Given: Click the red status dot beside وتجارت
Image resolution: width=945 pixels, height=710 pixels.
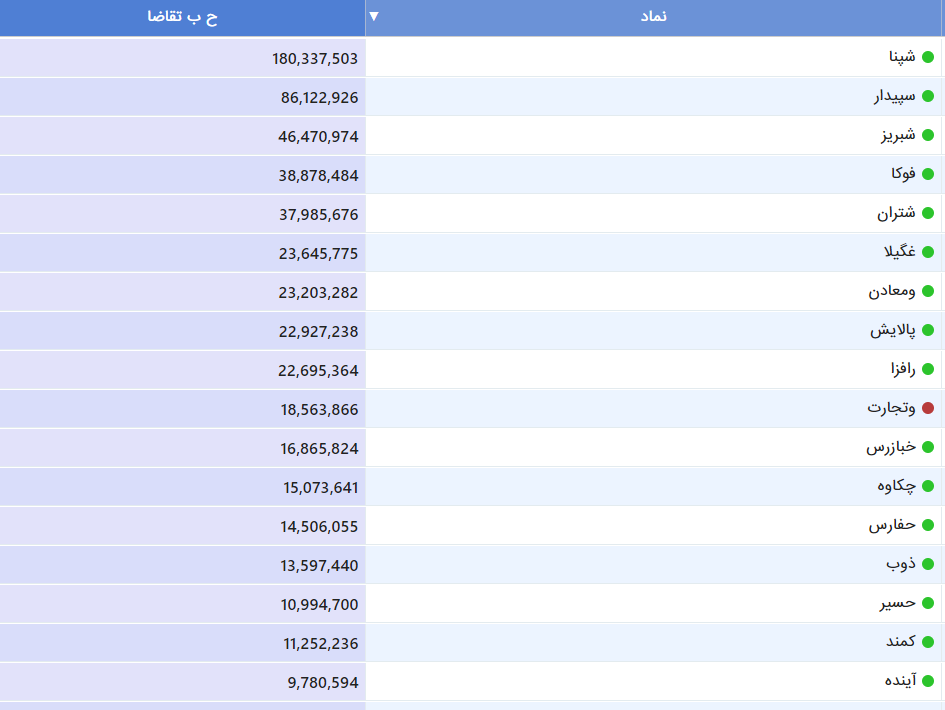Looking at the screenshot, I should pos(928,408).
